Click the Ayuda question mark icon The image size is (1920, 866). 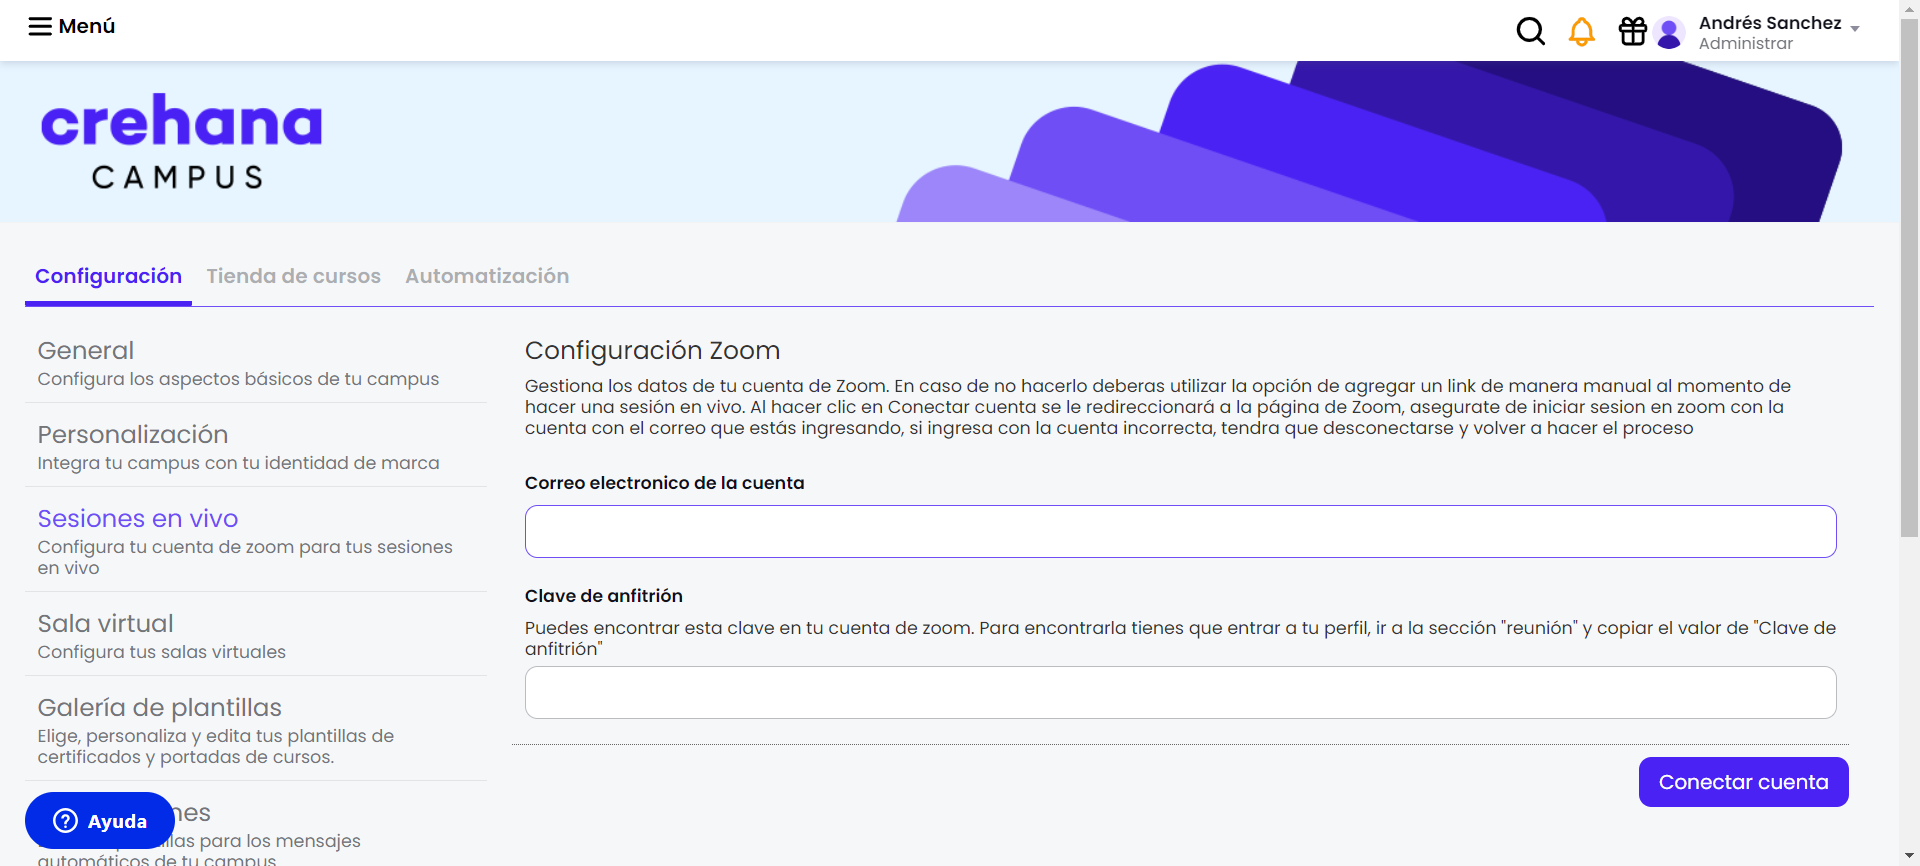pos(65,821)
